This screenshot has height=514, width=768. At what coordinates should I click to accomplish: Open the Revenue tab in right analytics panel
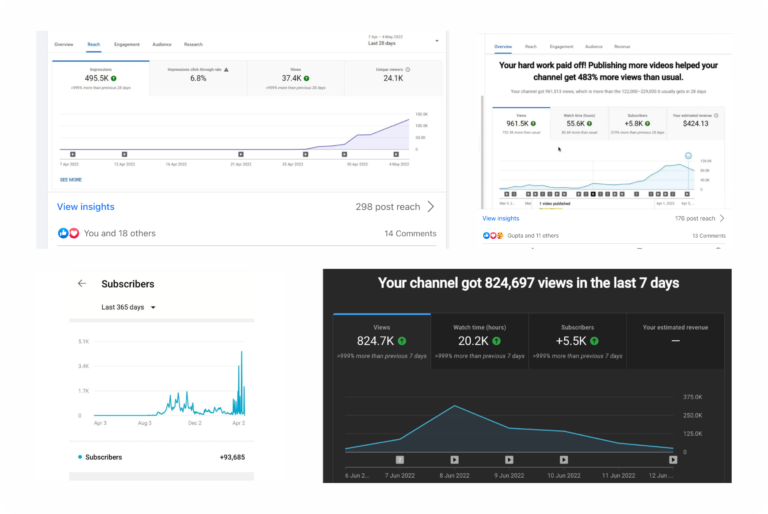622,46
